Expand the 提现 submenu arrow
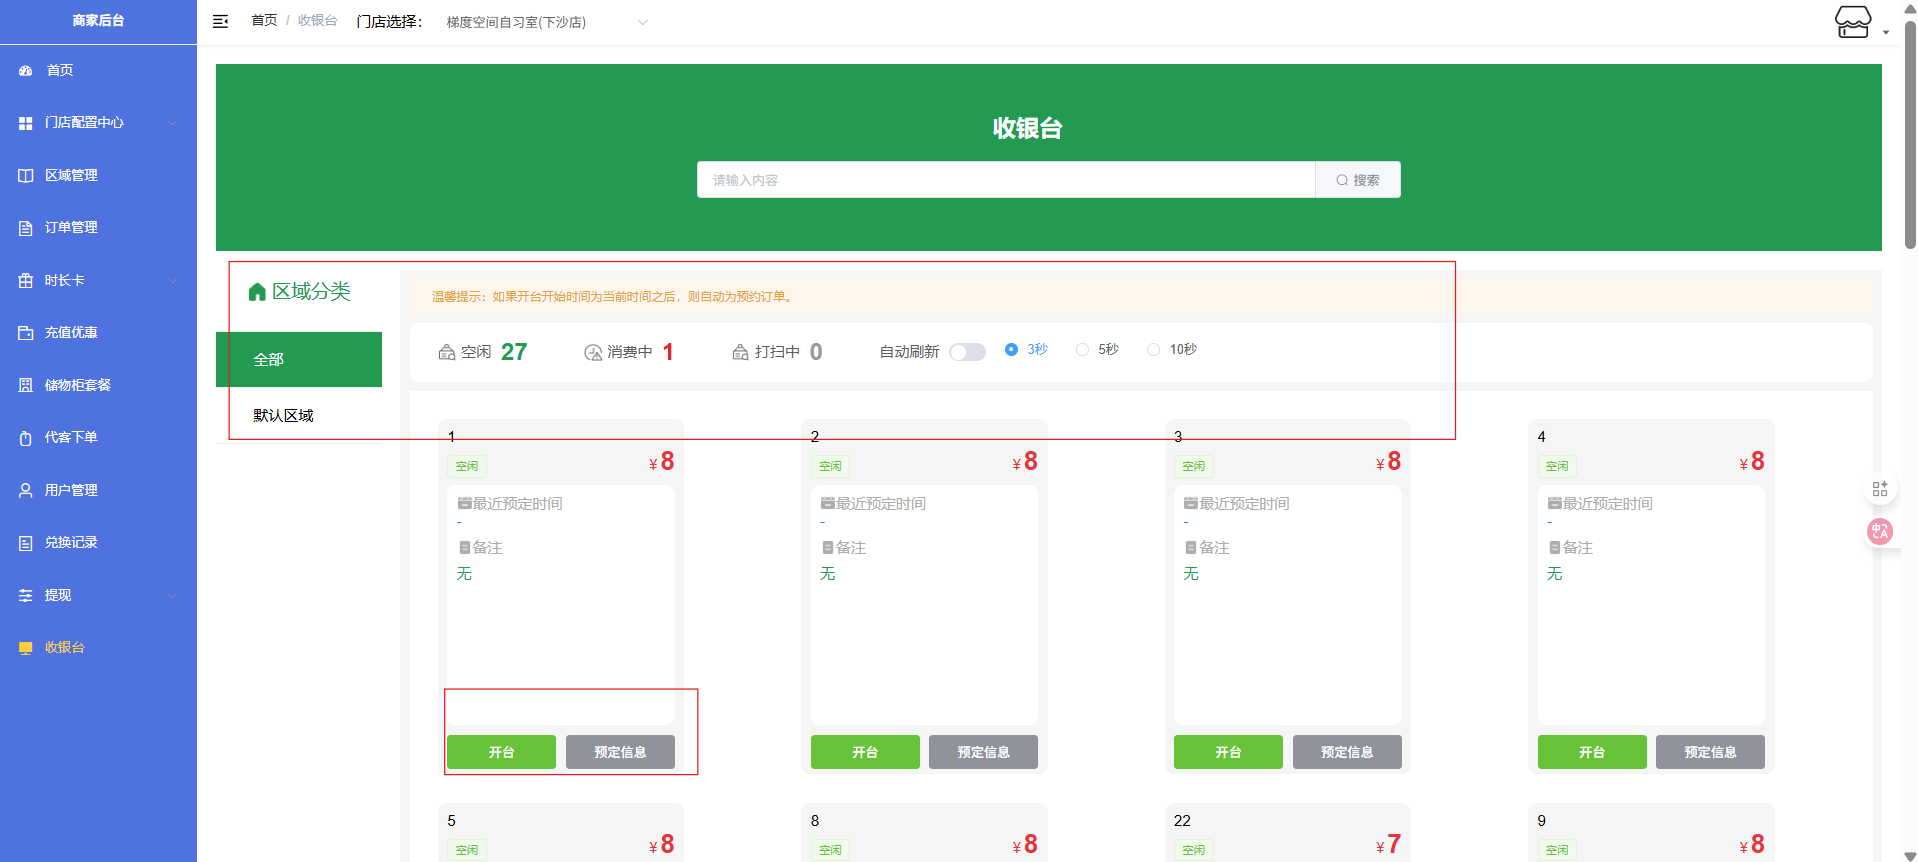This screenshot has width=1918, height=862. pyautogui.click(x=173, y=595)
